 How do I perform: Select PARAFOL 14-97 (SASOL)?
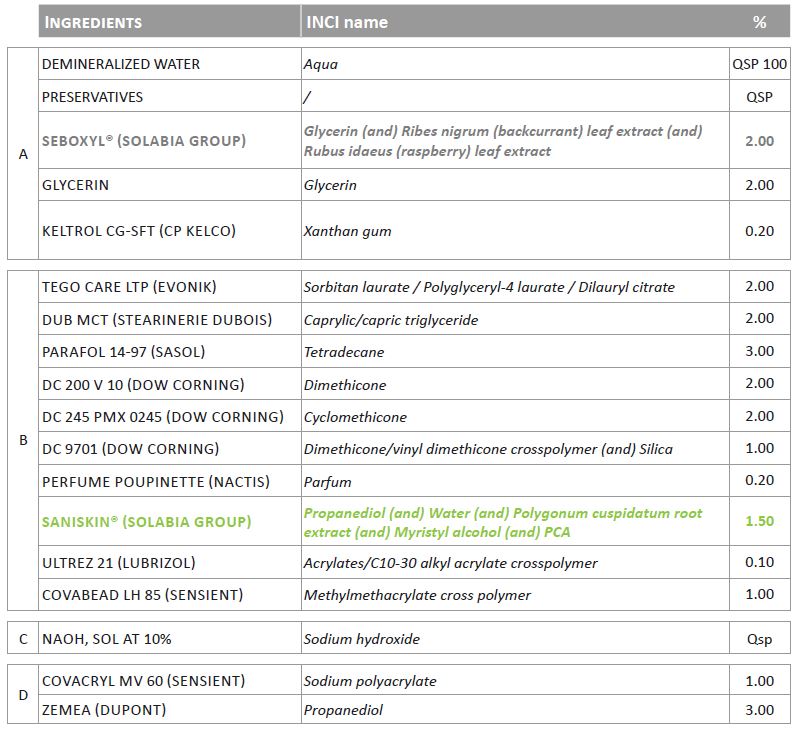tap(124, 352)
